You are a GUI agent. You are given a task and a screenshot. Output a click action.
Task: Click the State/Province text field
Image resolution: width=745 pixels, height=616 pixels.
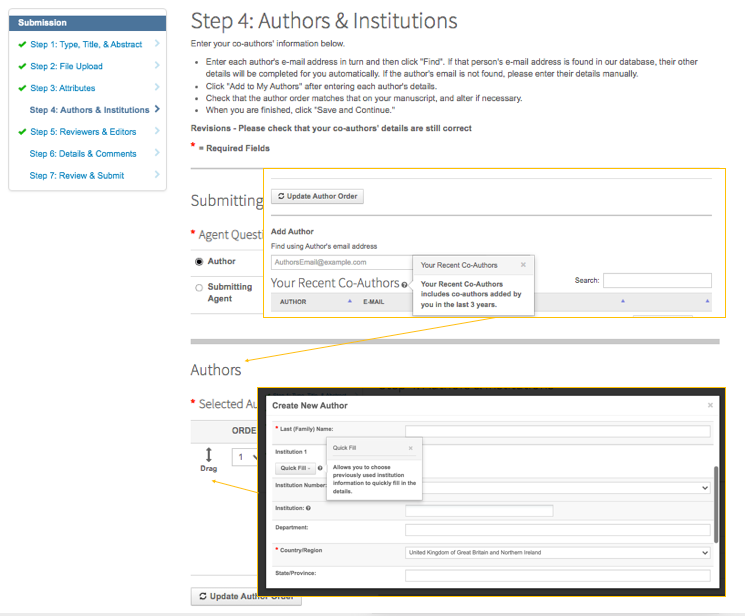(x=558, y=576)
